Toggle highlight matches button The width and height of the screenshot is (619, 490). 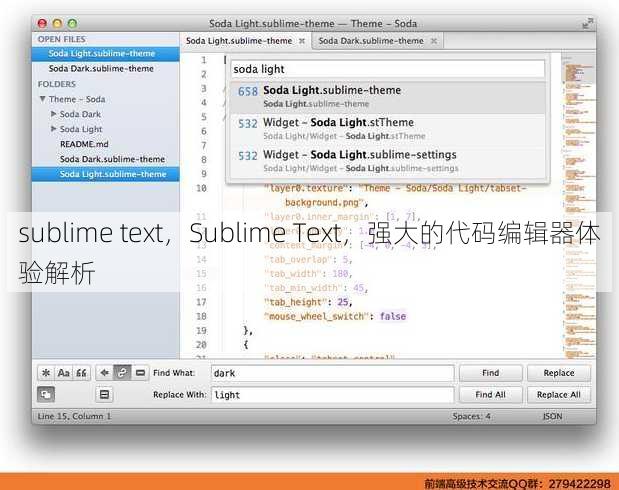click(105, 394)
